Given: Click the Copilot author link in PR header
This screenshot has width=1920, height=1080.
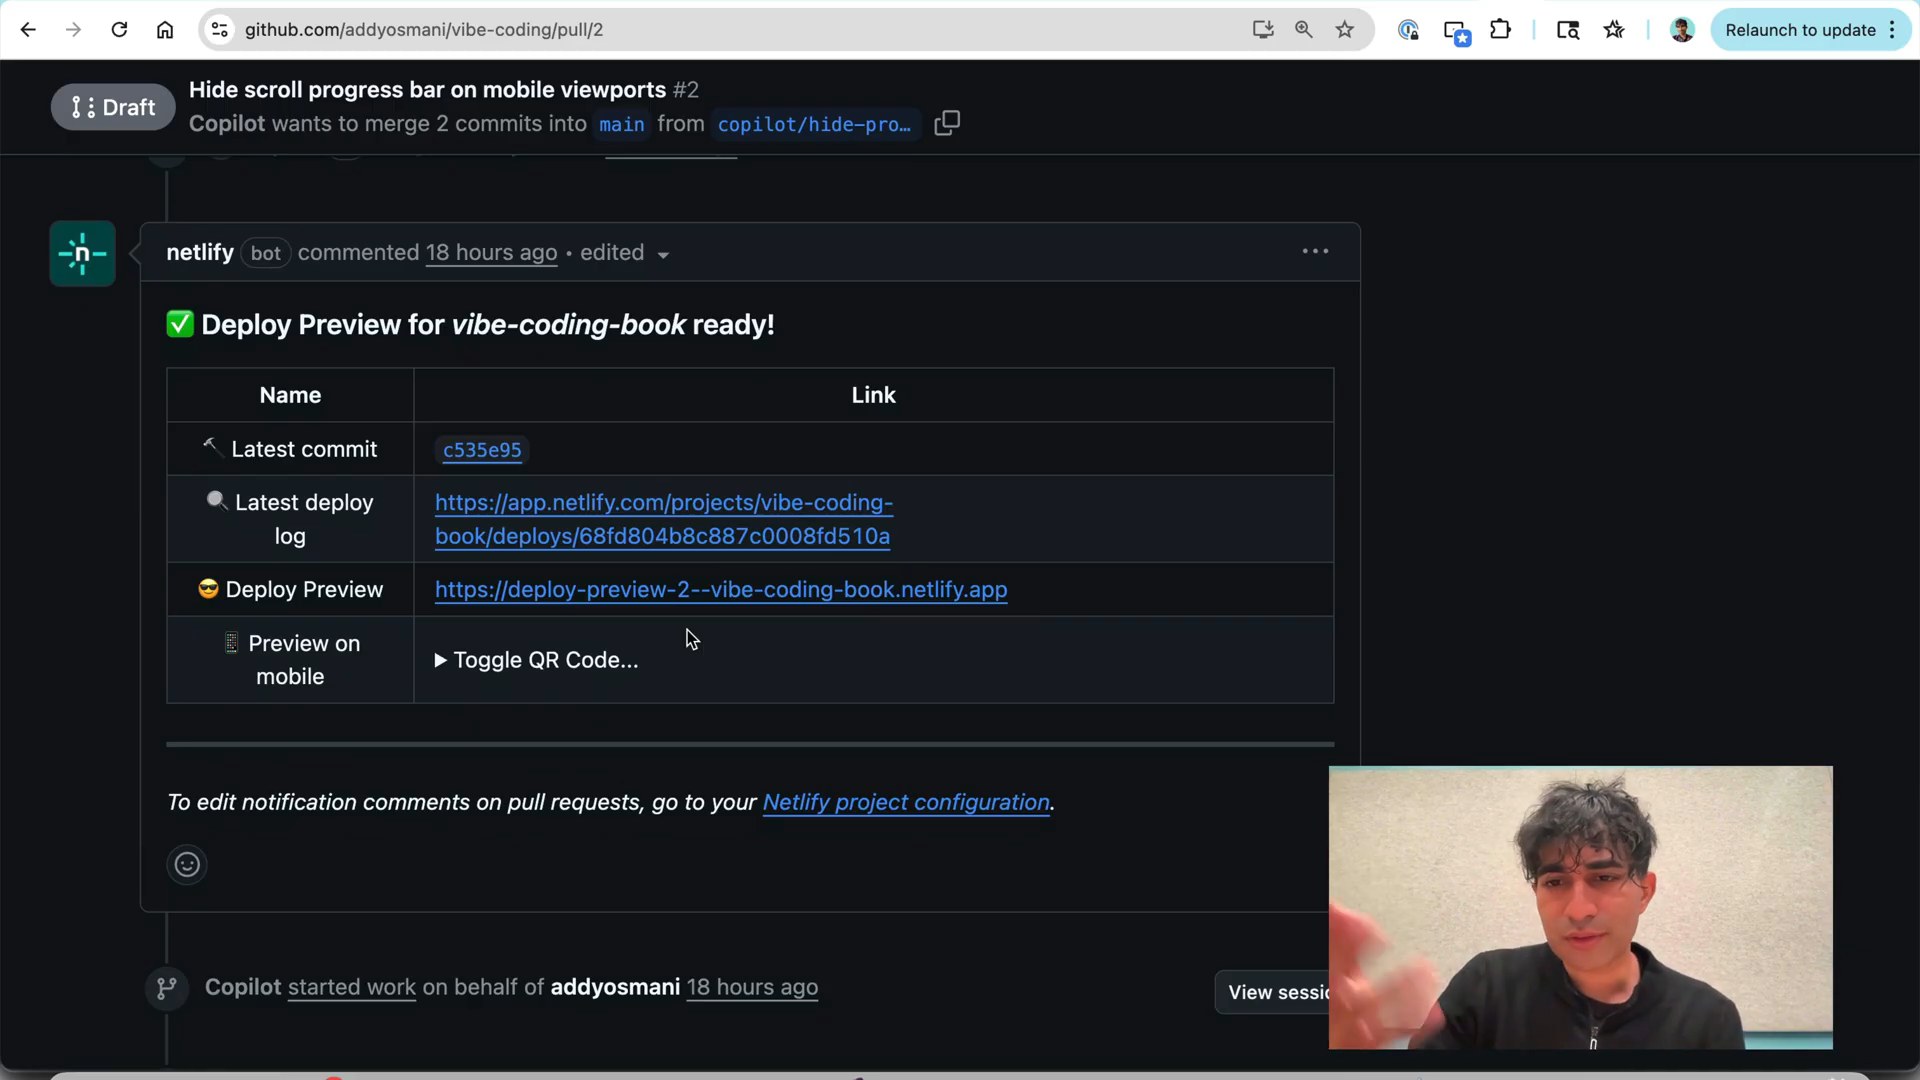Looking at the screenshot, I should (227, 124).
